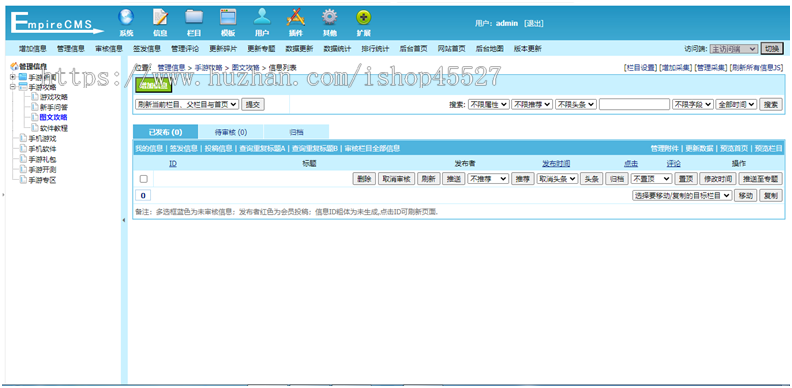
Task: Select the 手游礼包 tree item
Action: pyautogui.click(x=42, y=159)
